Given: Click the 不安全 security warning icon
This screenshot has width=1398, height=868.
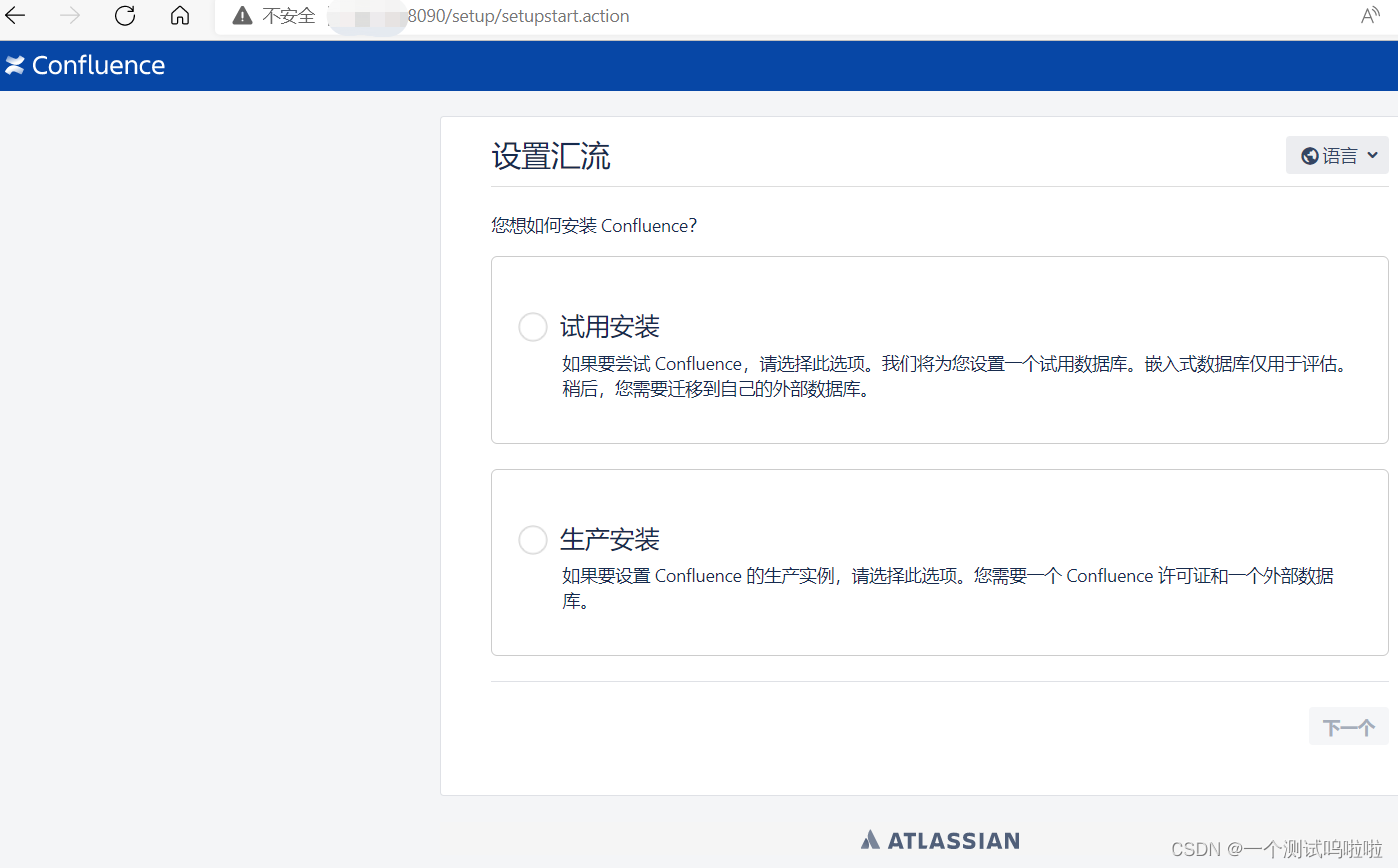Looking at the screenshot, I should (241, 15).
